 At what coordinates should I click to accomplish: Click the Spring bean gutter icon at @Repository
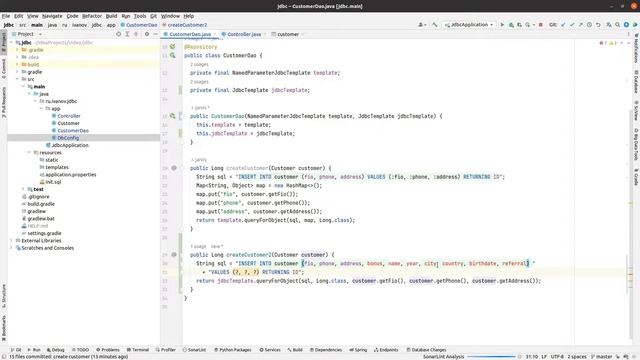(x=173, y=47)
